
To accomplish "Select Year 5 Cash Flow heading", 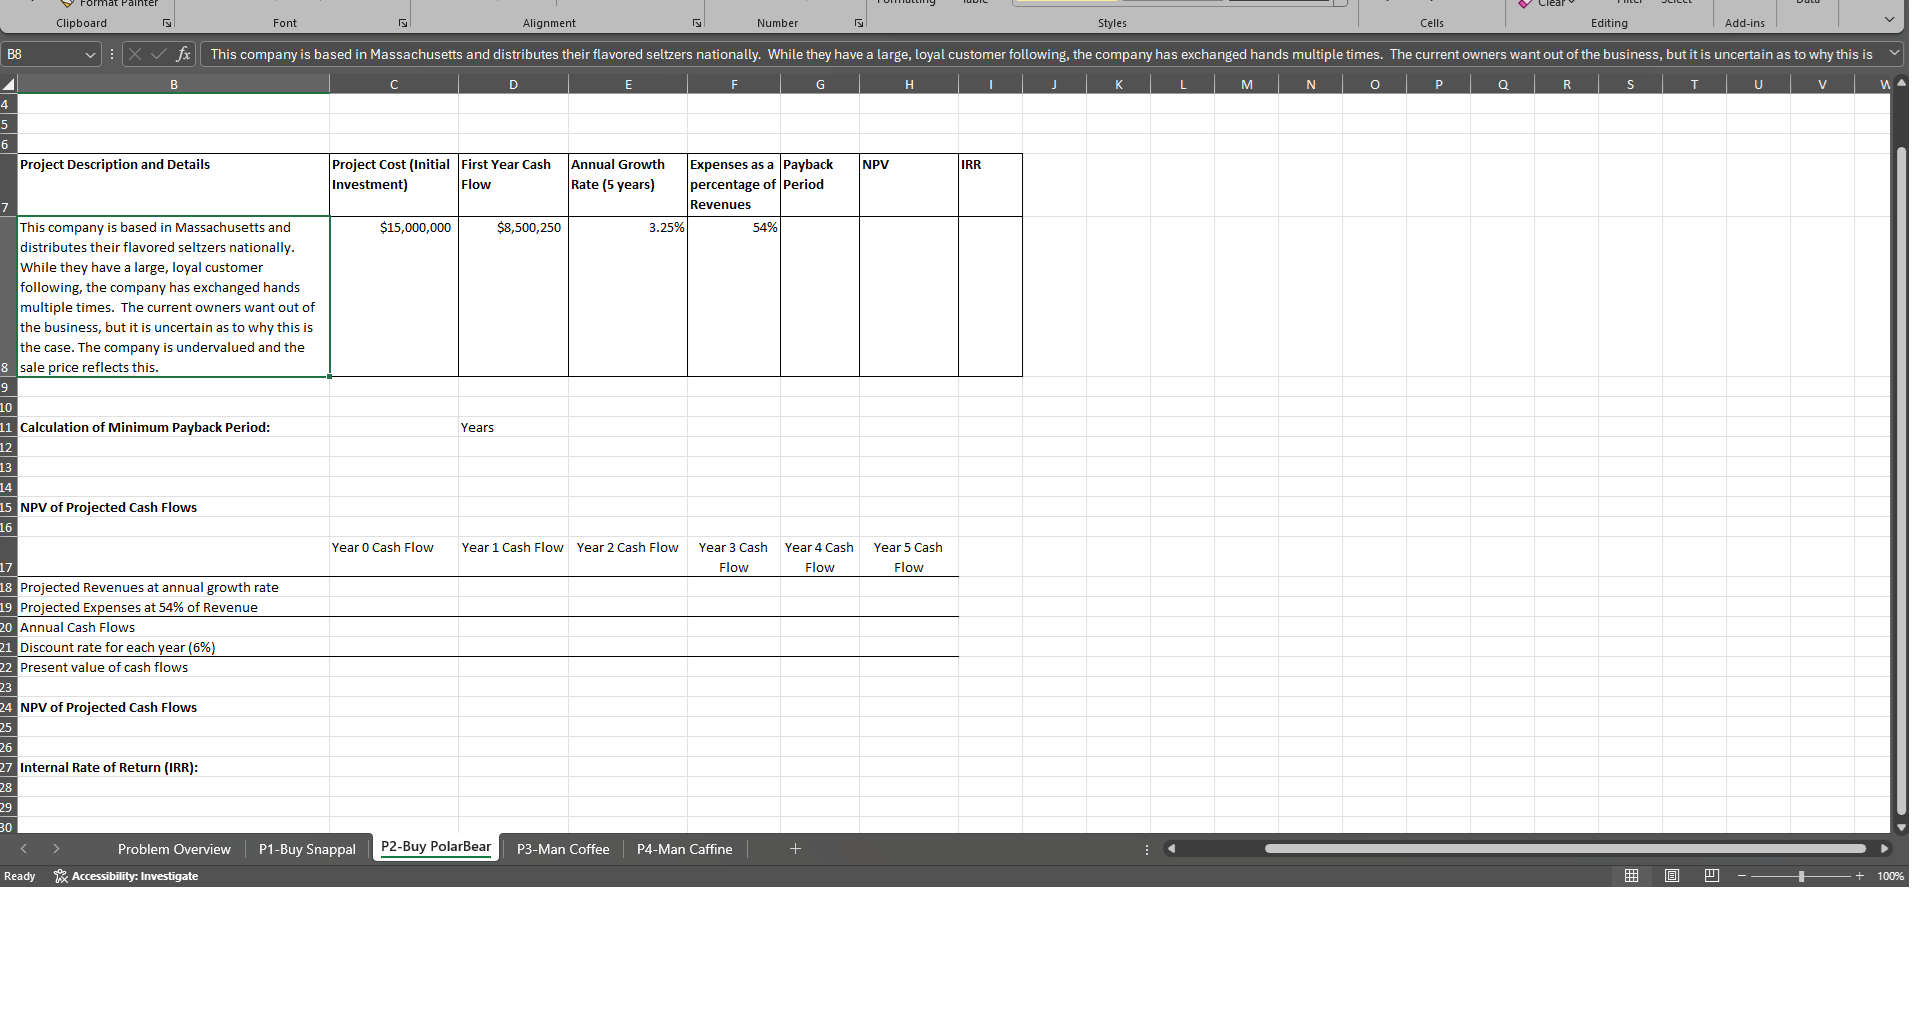I will point(909,557).
